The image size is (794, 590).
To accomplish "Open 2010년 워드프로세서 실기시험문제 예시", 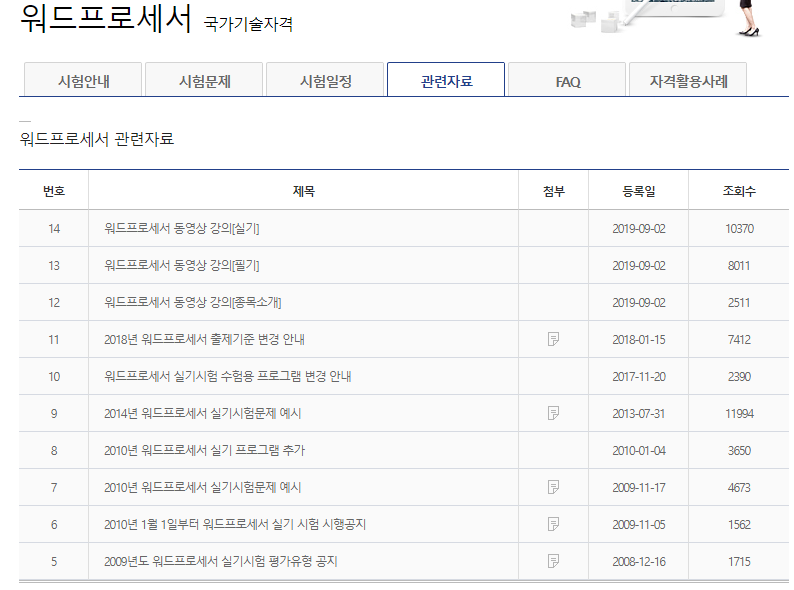I will [203, 487].
